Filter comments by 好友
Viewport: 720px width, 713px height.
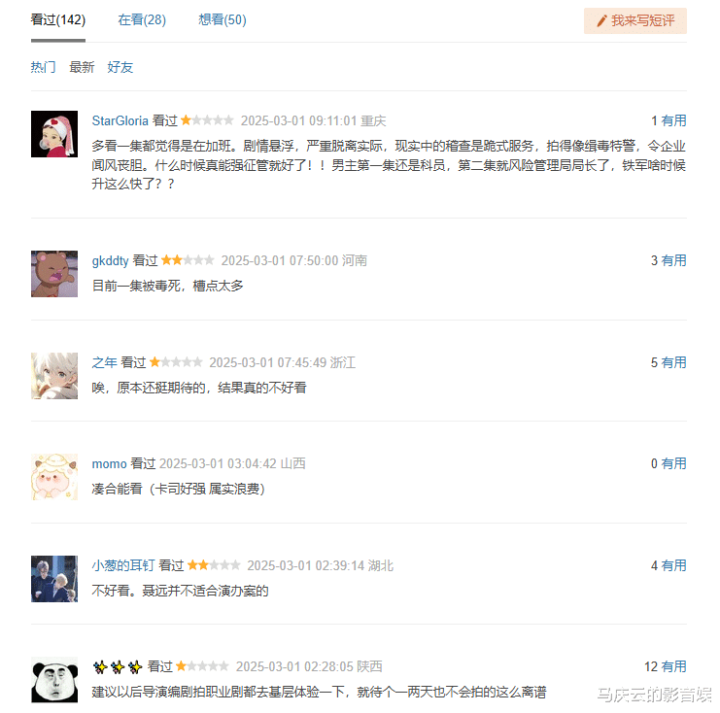tap(120, 67)
